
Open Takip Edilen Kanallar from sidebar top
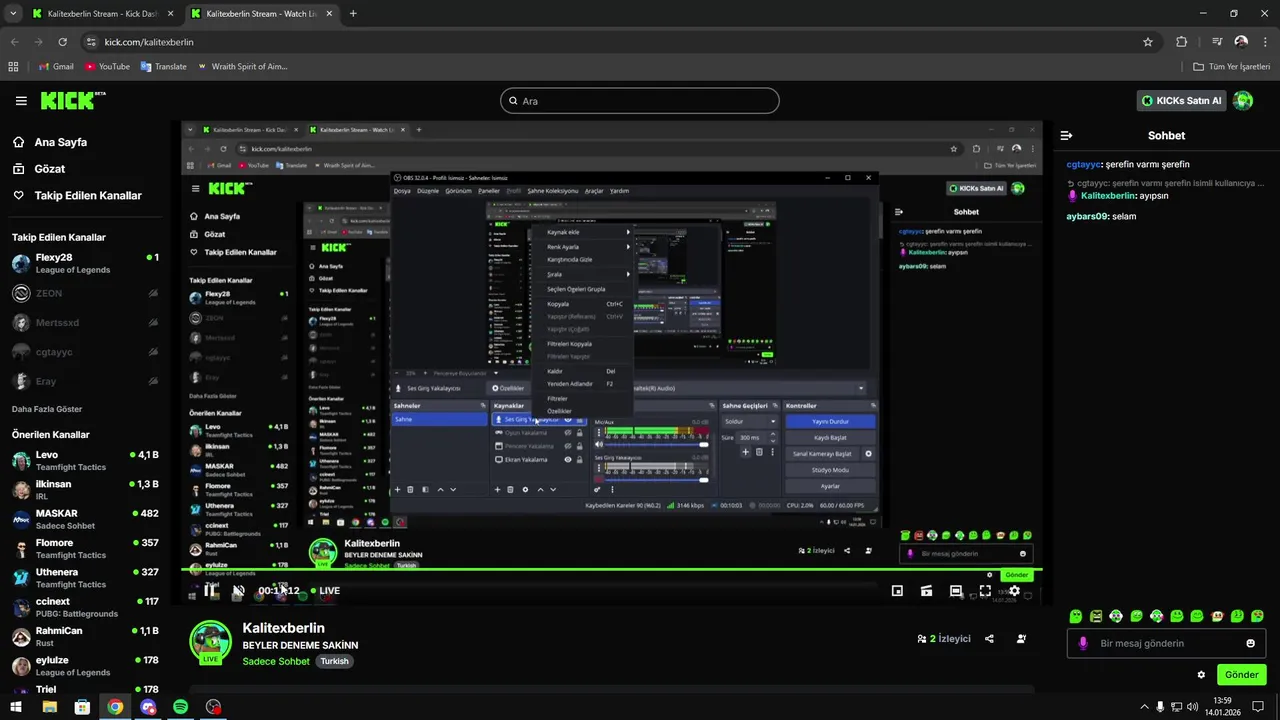click(77, 196)
